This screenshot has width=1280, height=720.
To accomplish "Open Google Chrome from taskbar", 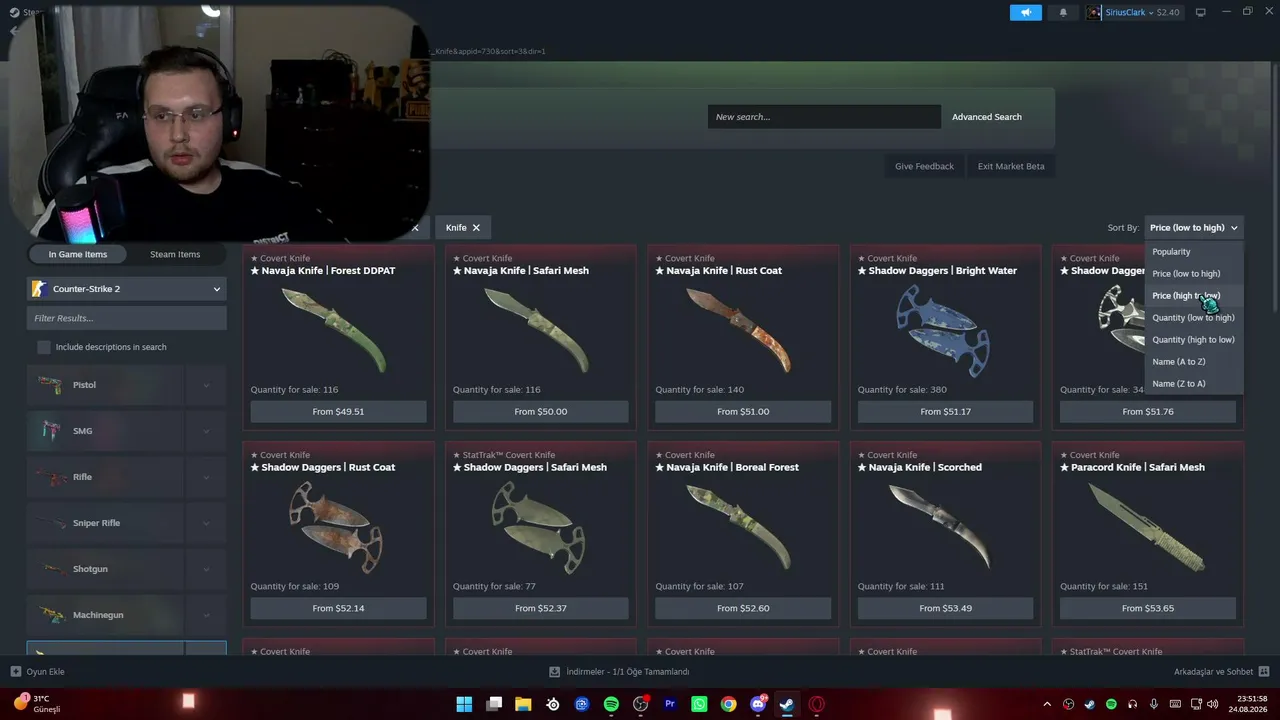I will pos(729,704).
